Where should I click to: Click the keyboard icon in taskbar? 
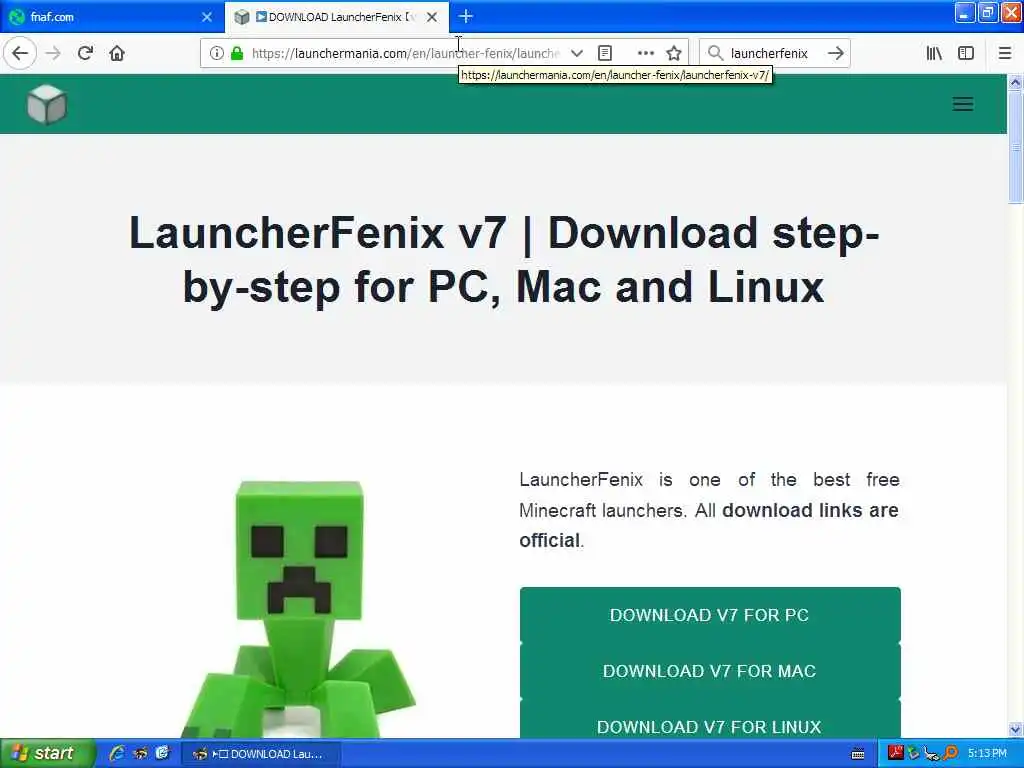coord(857,754)
